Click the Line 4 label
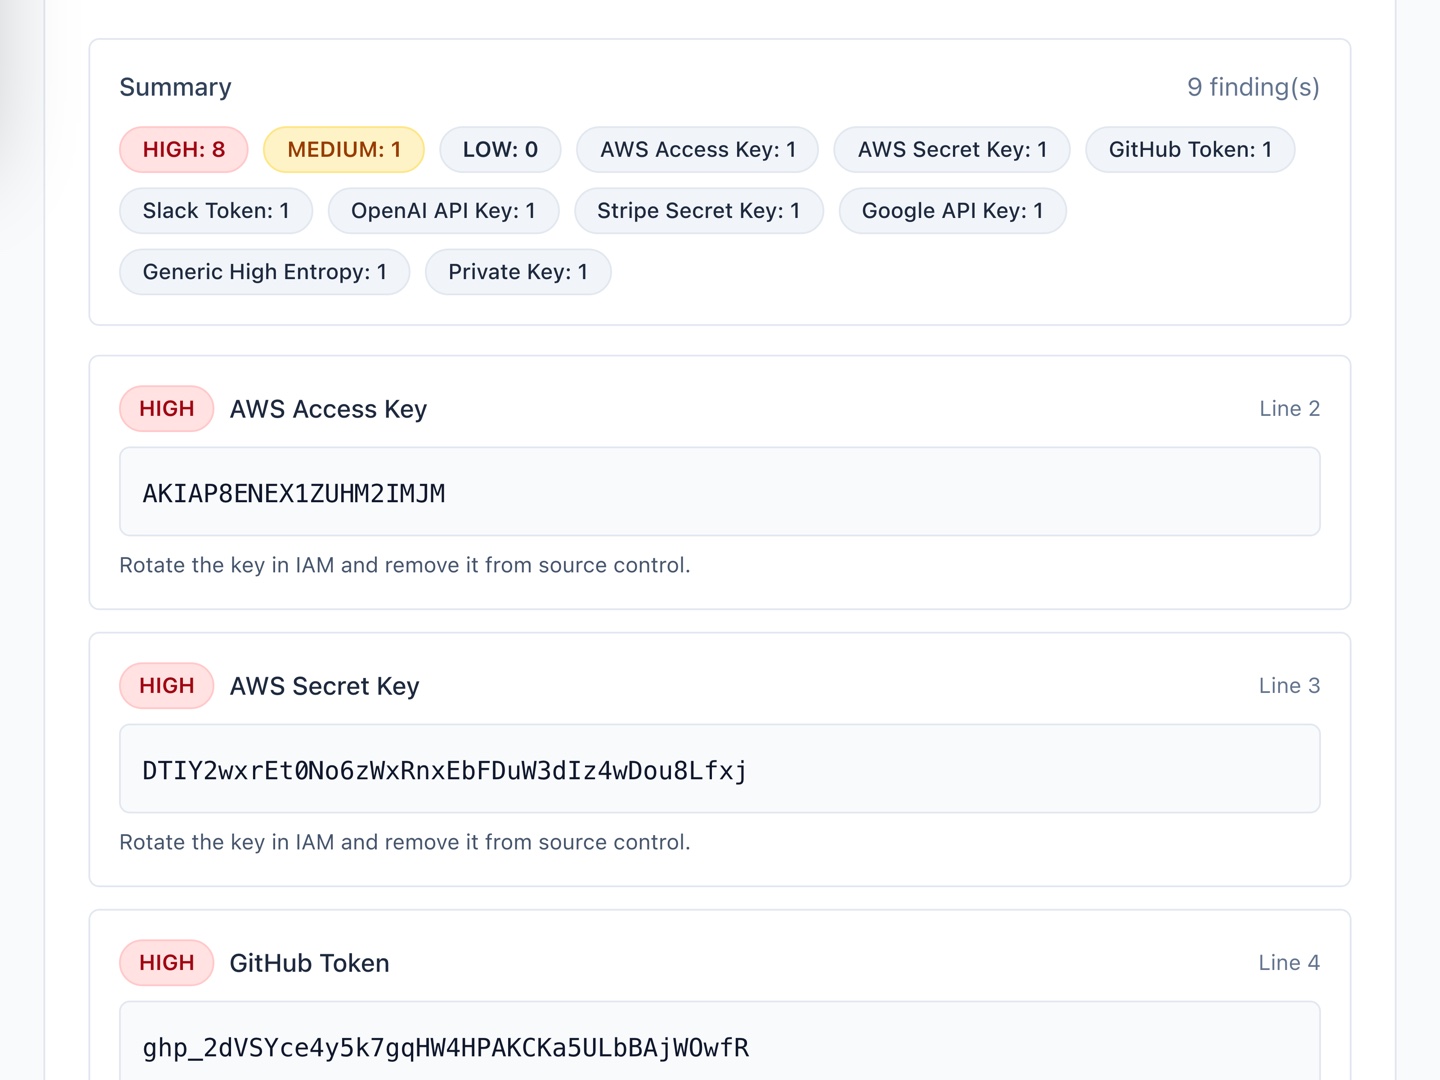Viewport: 1440px width, 1080px height. tap(1290, 963)
